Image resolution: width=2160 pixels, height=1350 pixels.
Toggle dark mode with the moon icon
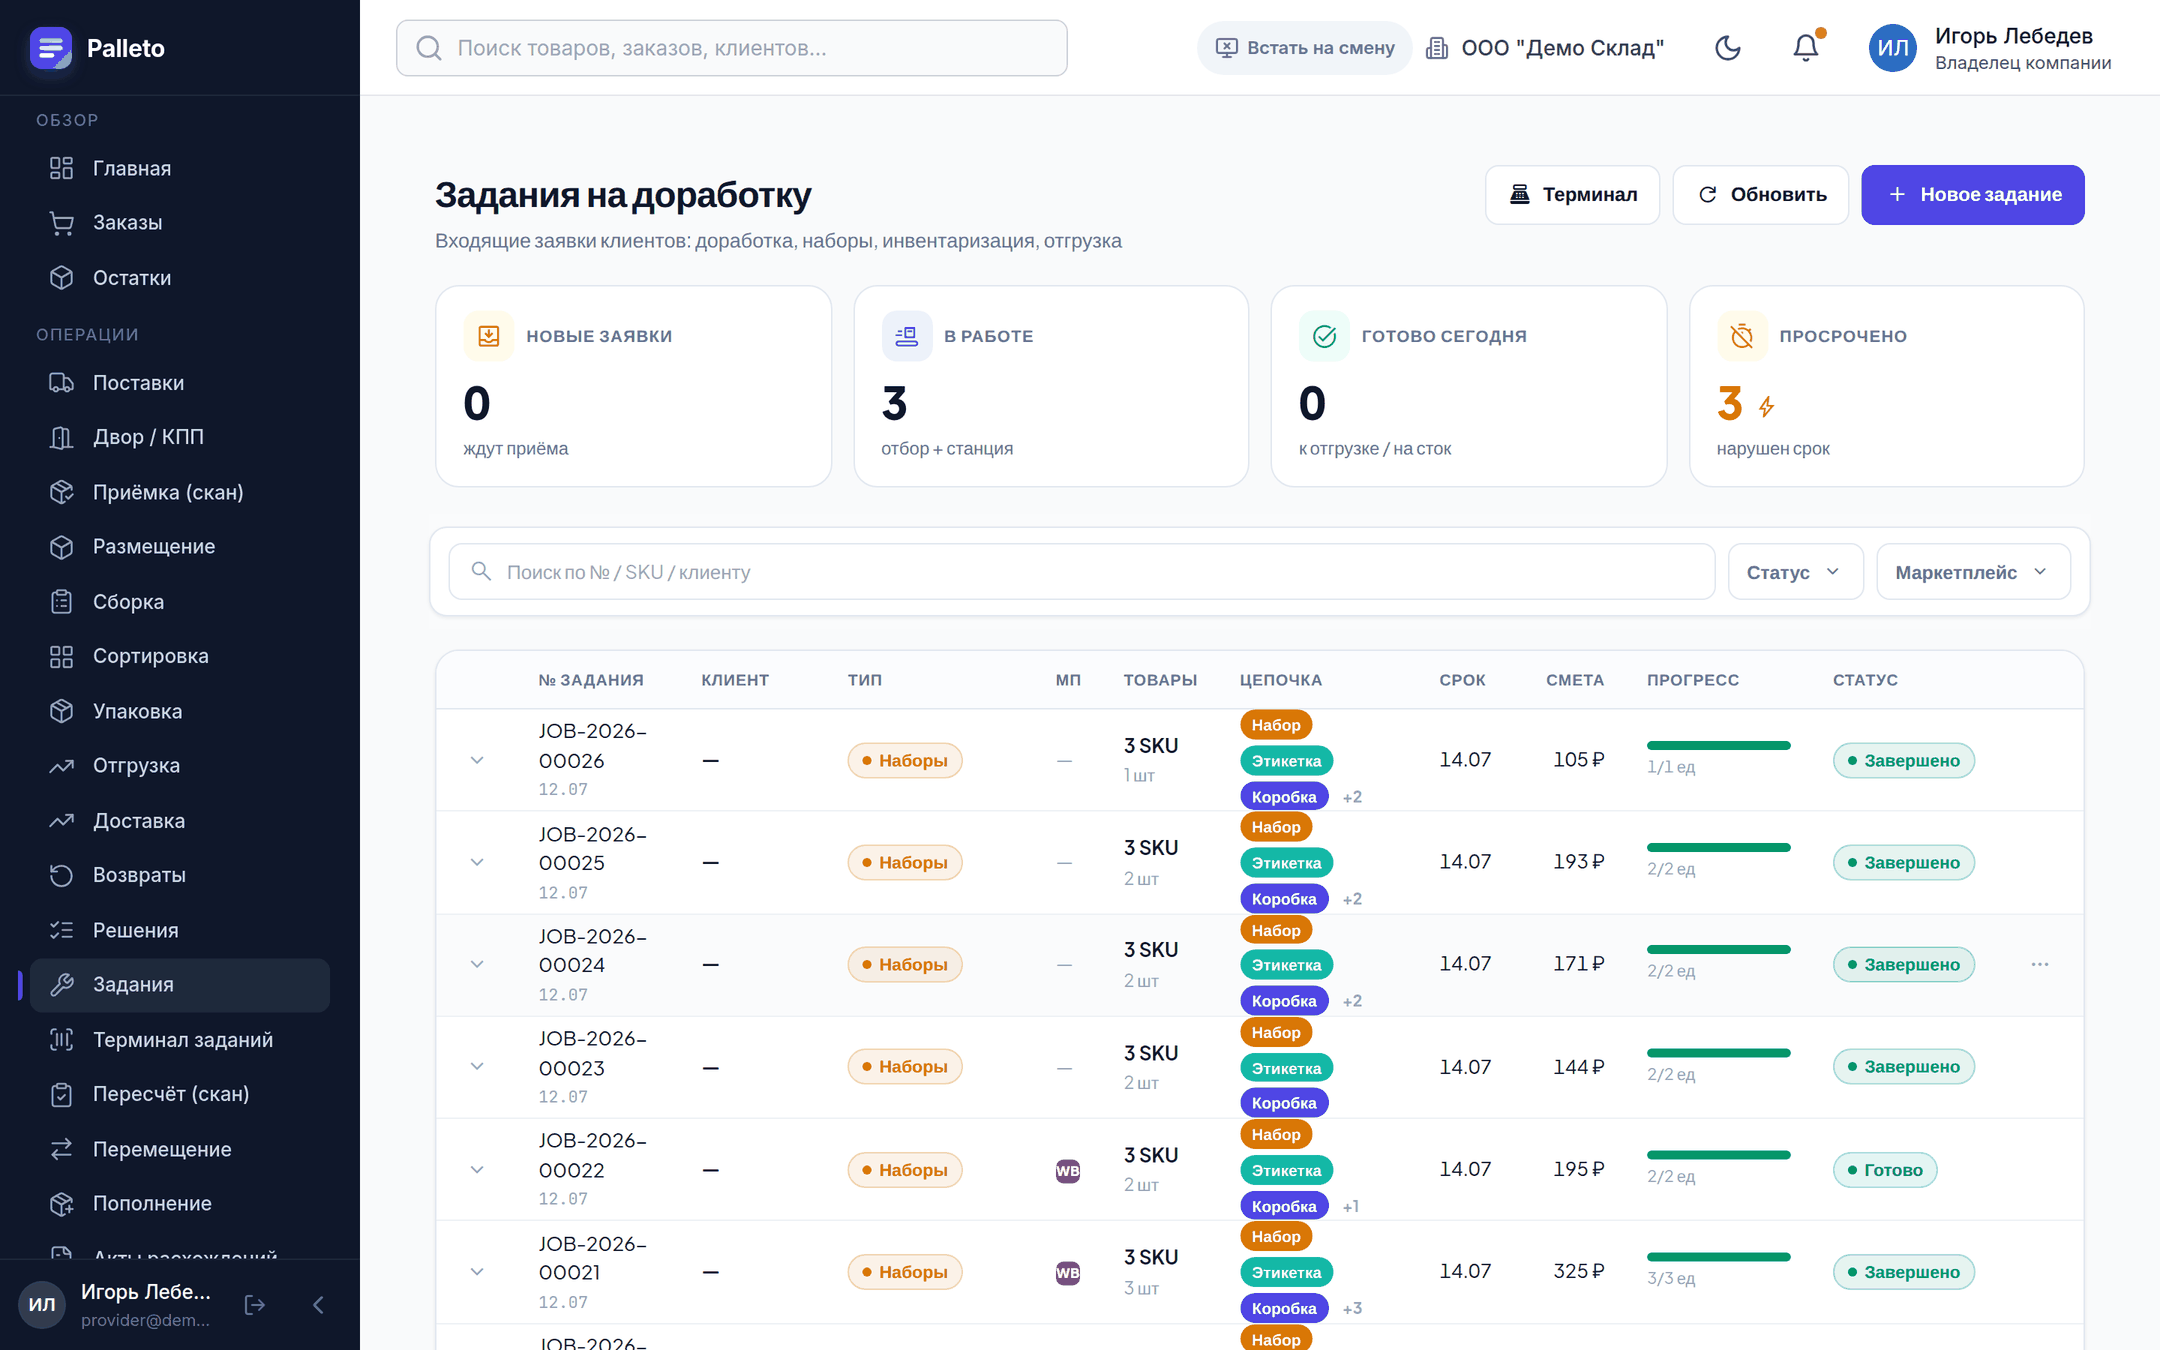1727,48
